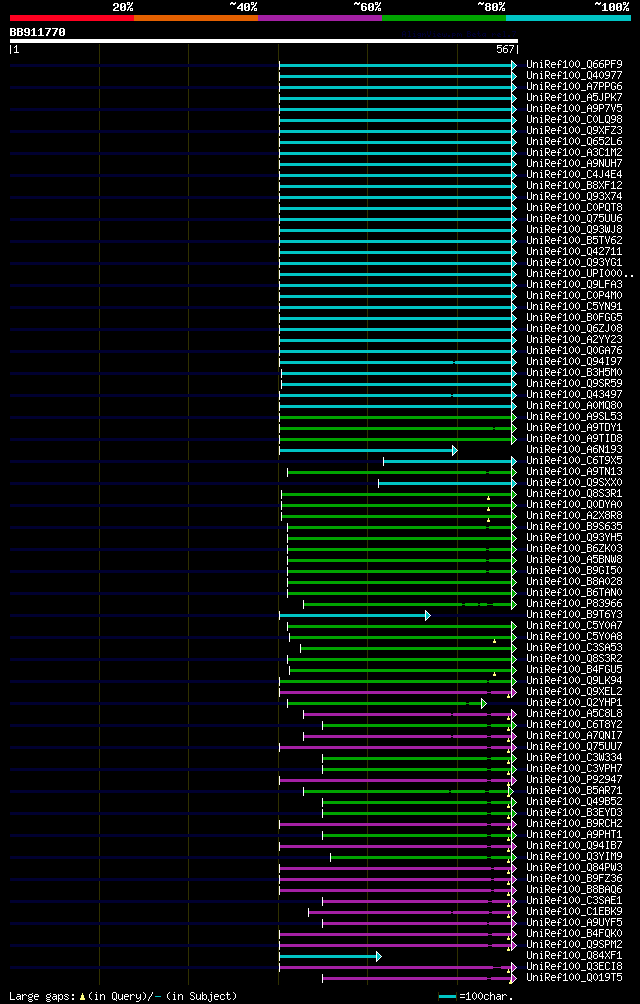This screenshot has width=640, height=1004.
Task: Select the BB911770 query name
Action: point(37,31)
